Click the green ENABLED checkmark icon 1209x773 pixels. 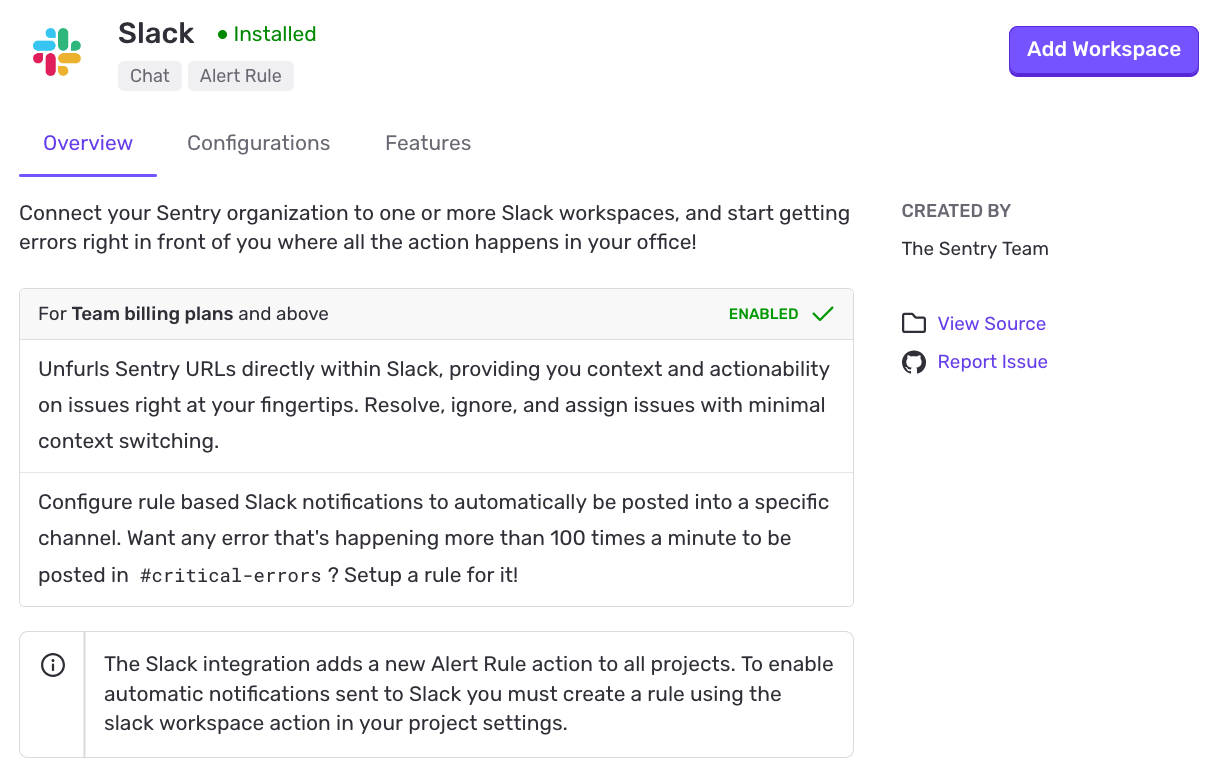823,314
